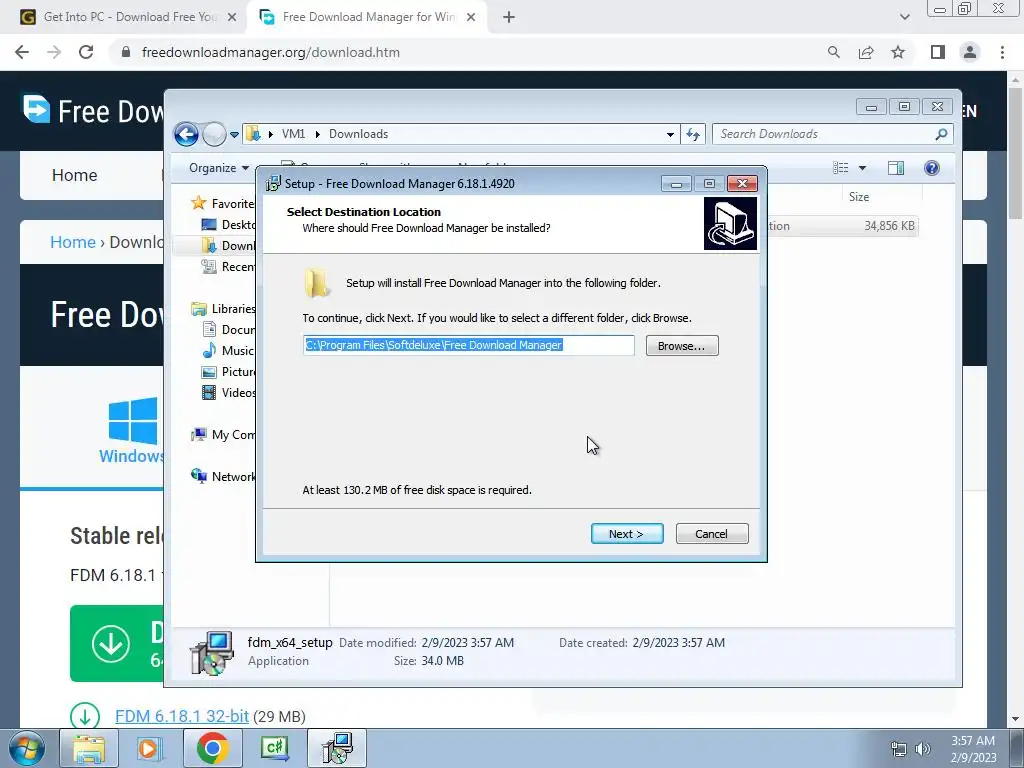Toggle Chrome side panel
Viewport: 1024px width, 768px height.
(x=938, y=52)
